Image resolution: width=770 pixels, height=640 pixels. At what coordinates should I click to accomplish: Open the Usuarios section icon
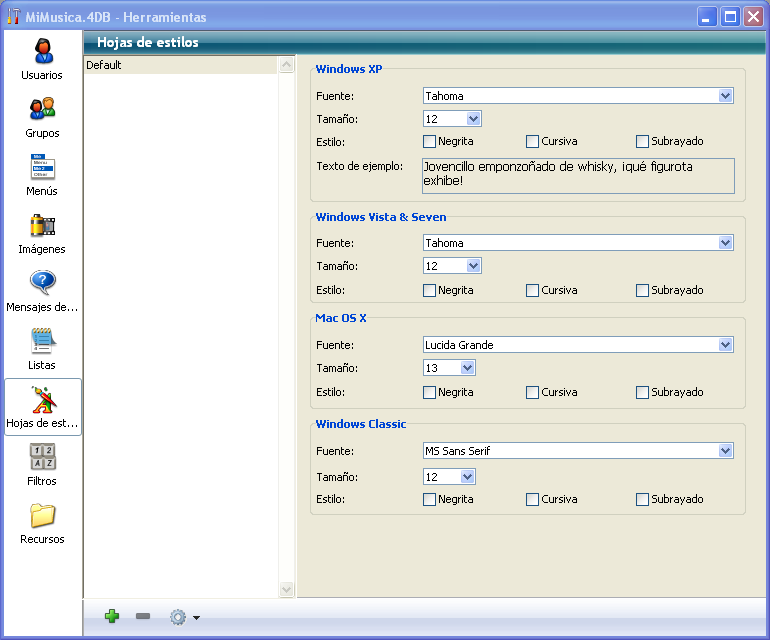click(x=42, y=51)
